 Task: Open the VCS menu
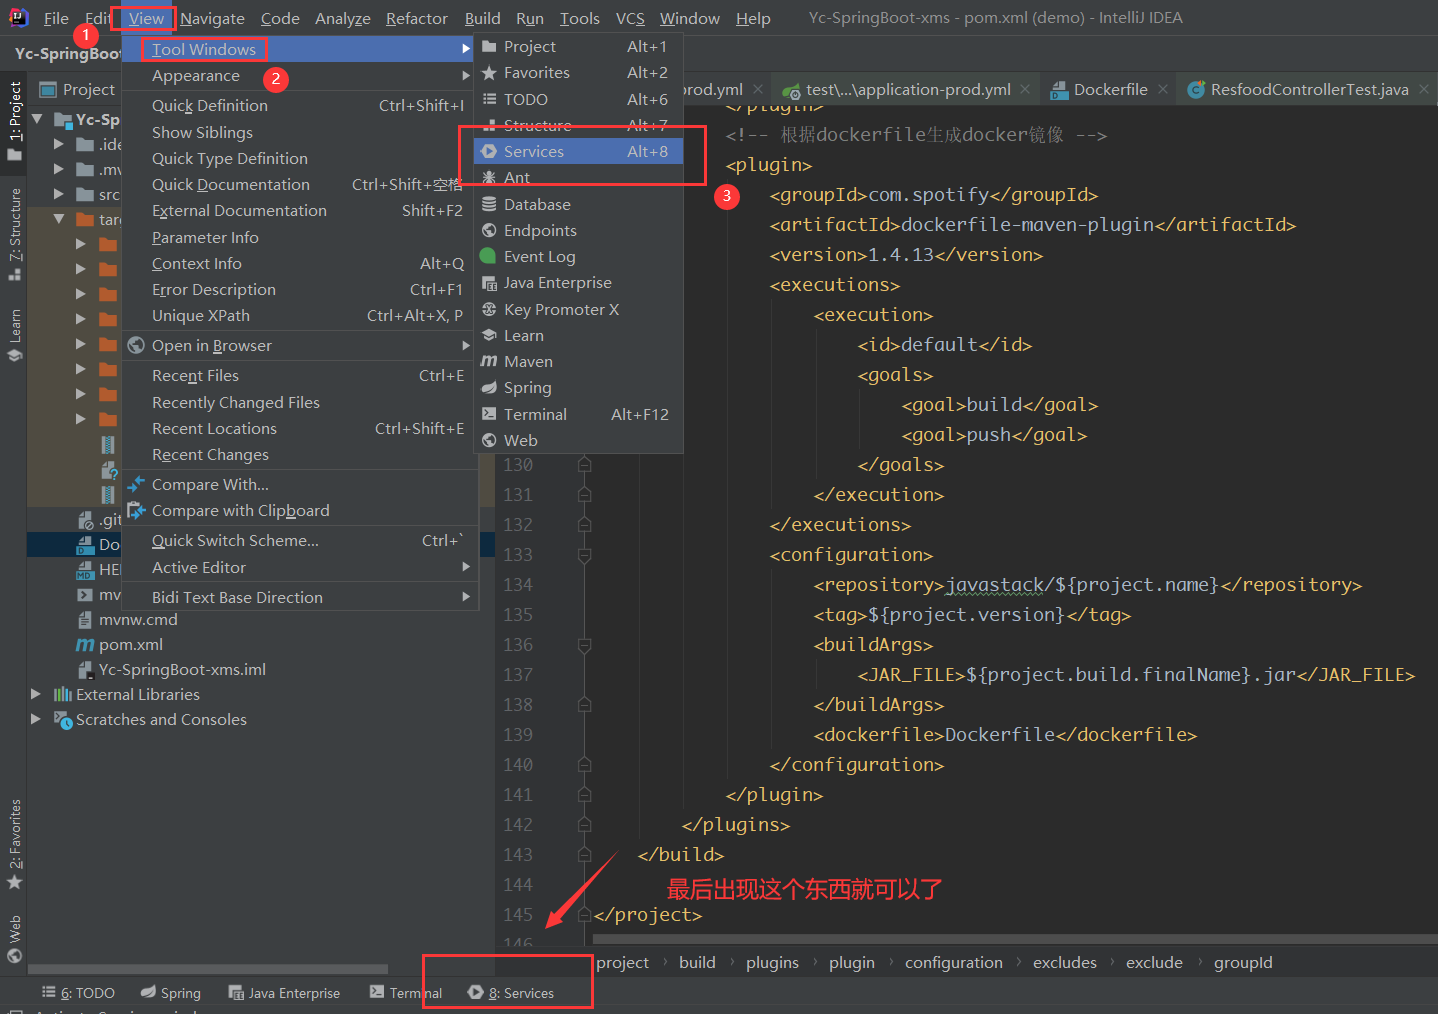(630, 18)
